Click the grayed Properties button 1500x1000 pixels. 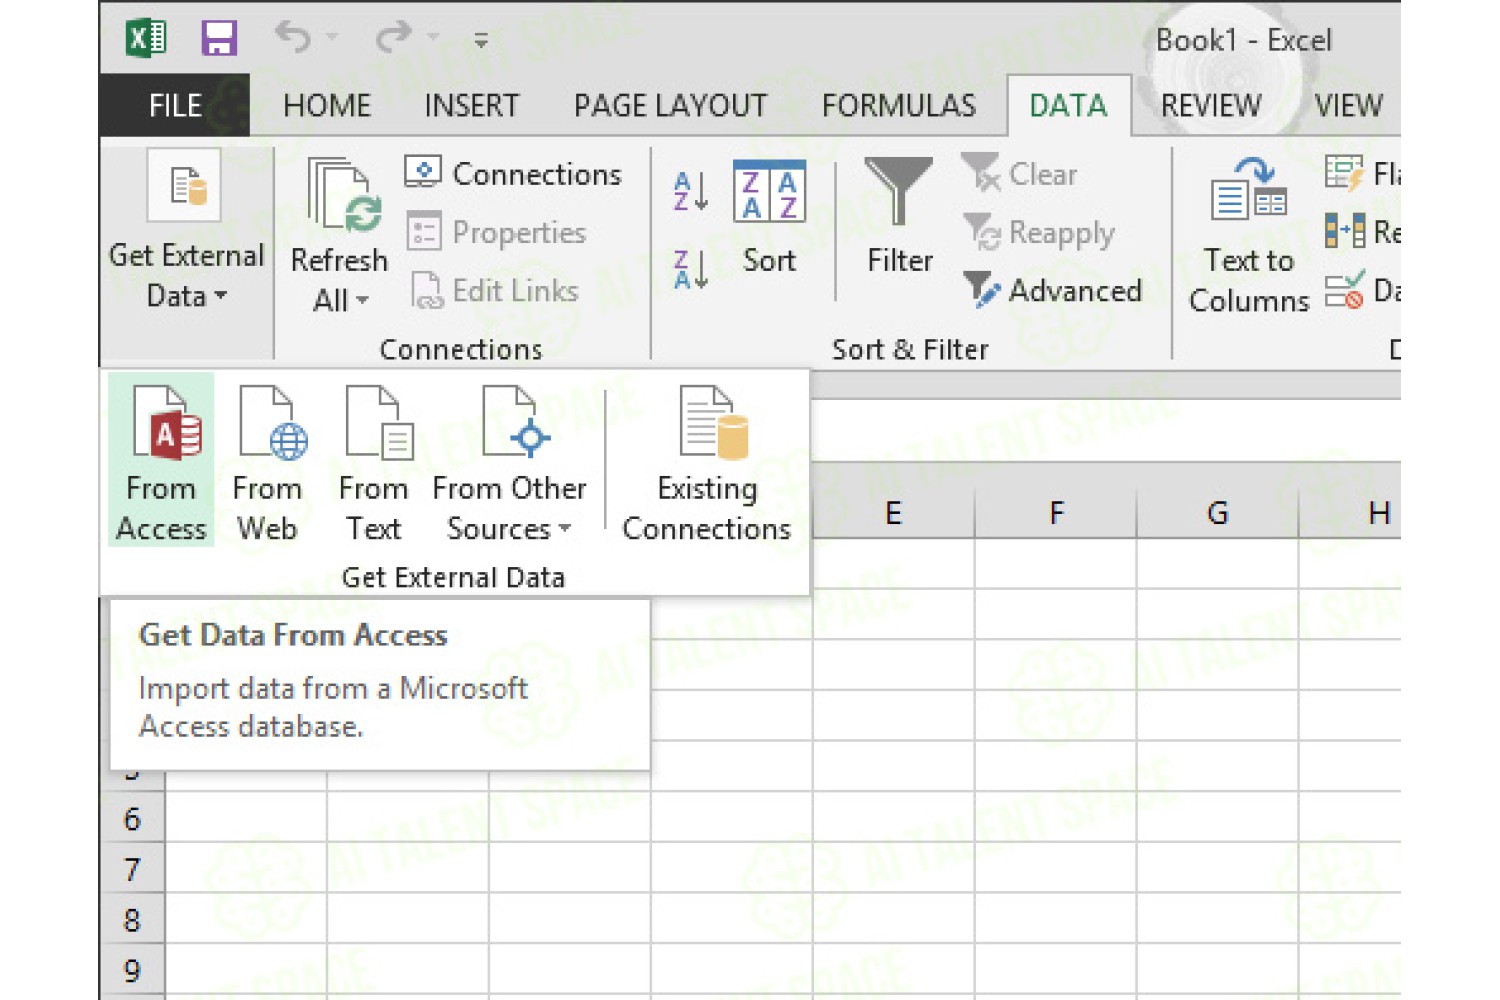coord(496,232)
